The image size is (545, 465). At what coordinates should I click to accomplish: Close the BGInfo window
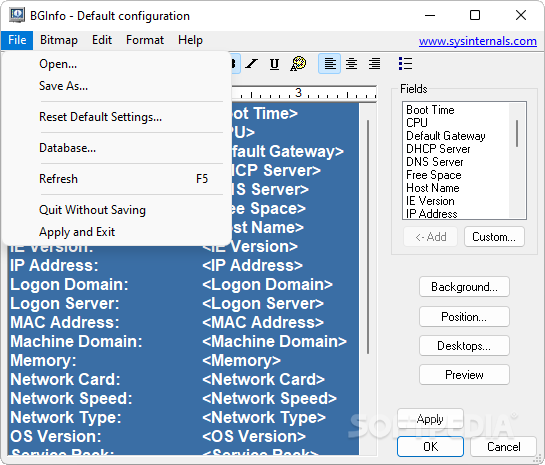(x=521, y=15)
